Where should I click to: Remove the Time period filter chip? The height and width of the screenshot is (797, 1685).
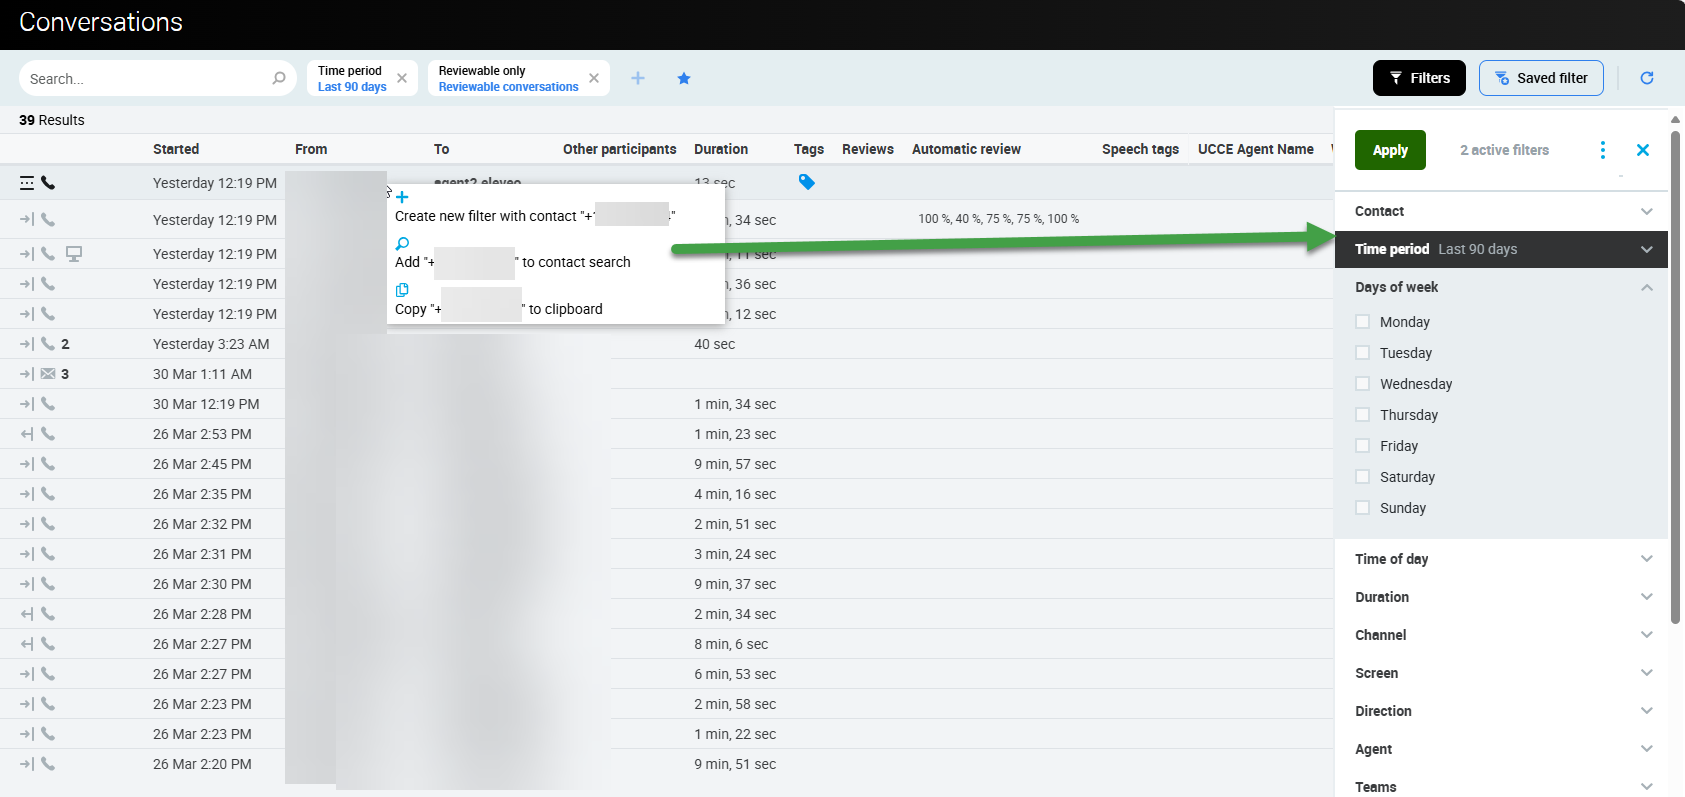click(402, 78)
